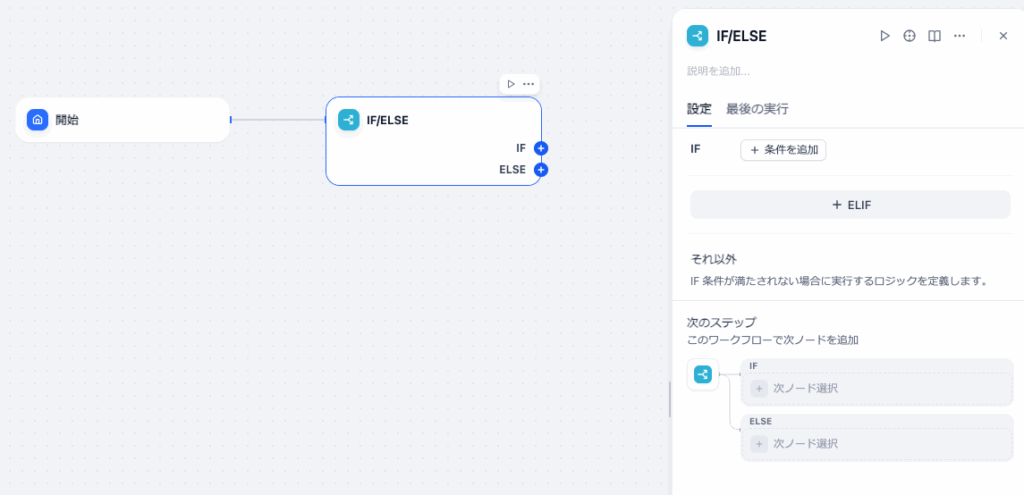This screenshot has width=1024, height=495.
Task: Click the crosshair locate icon in panel header
Action: coord(909,36)
